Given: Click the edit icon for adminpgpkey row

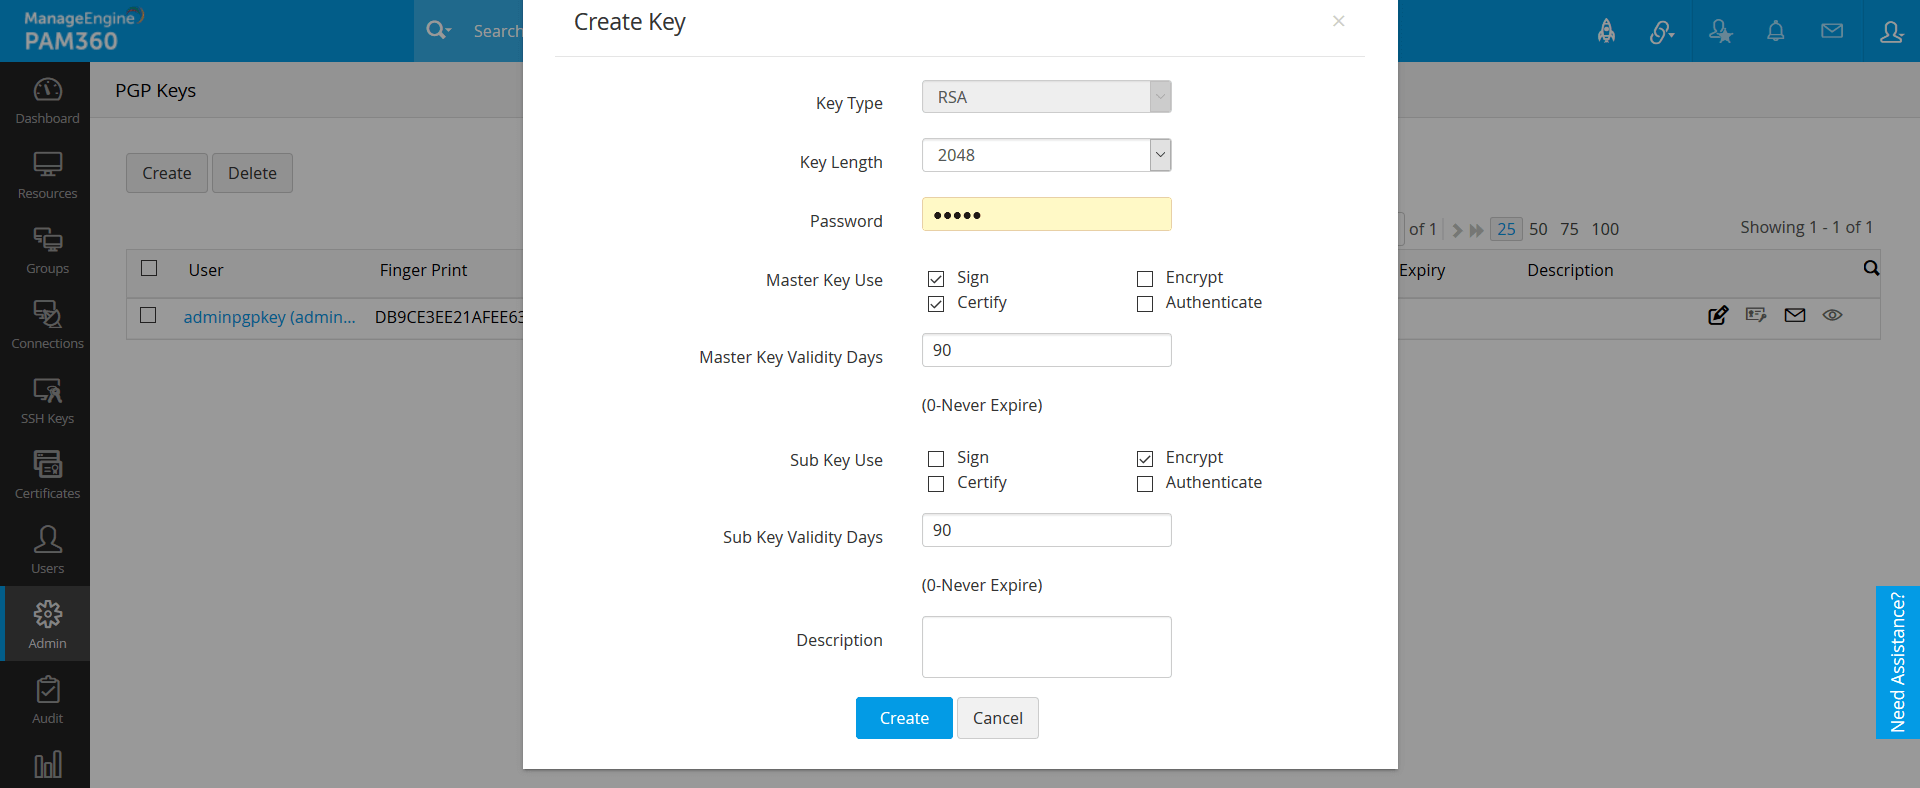Looking at the screenshot, I should 1718,316.
